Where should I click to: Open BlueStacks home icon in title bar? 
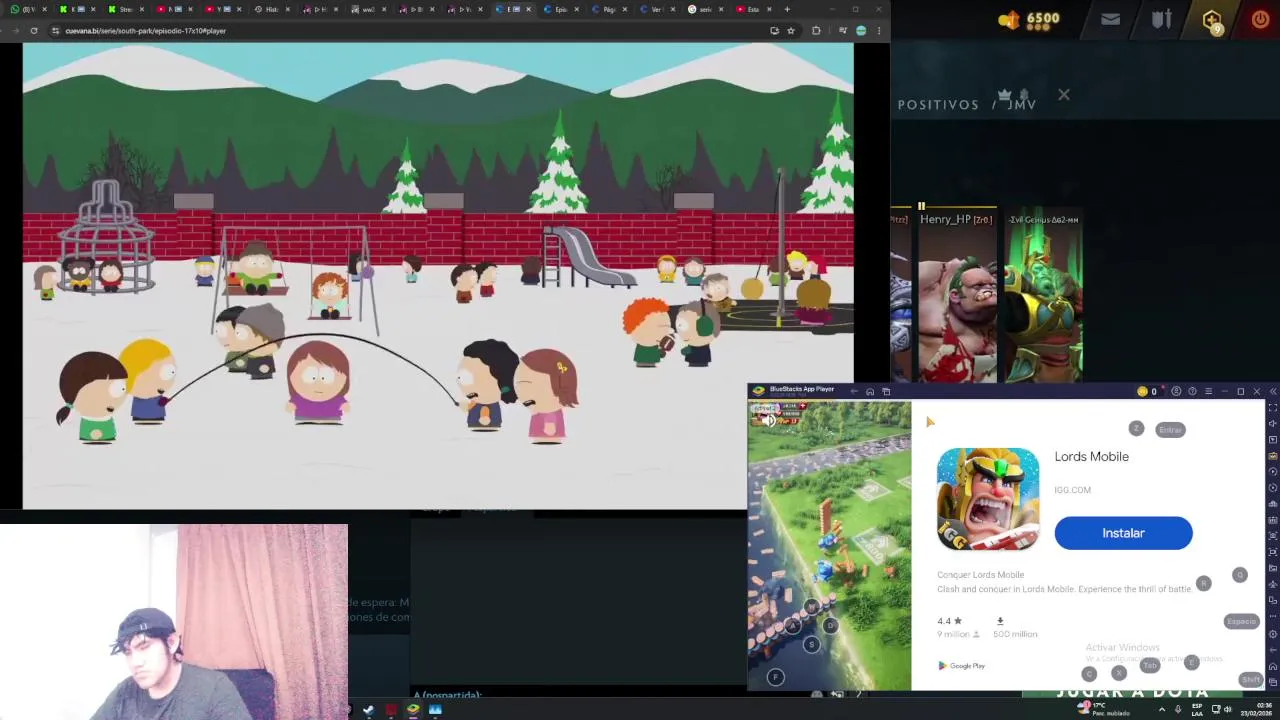point(870,391)
